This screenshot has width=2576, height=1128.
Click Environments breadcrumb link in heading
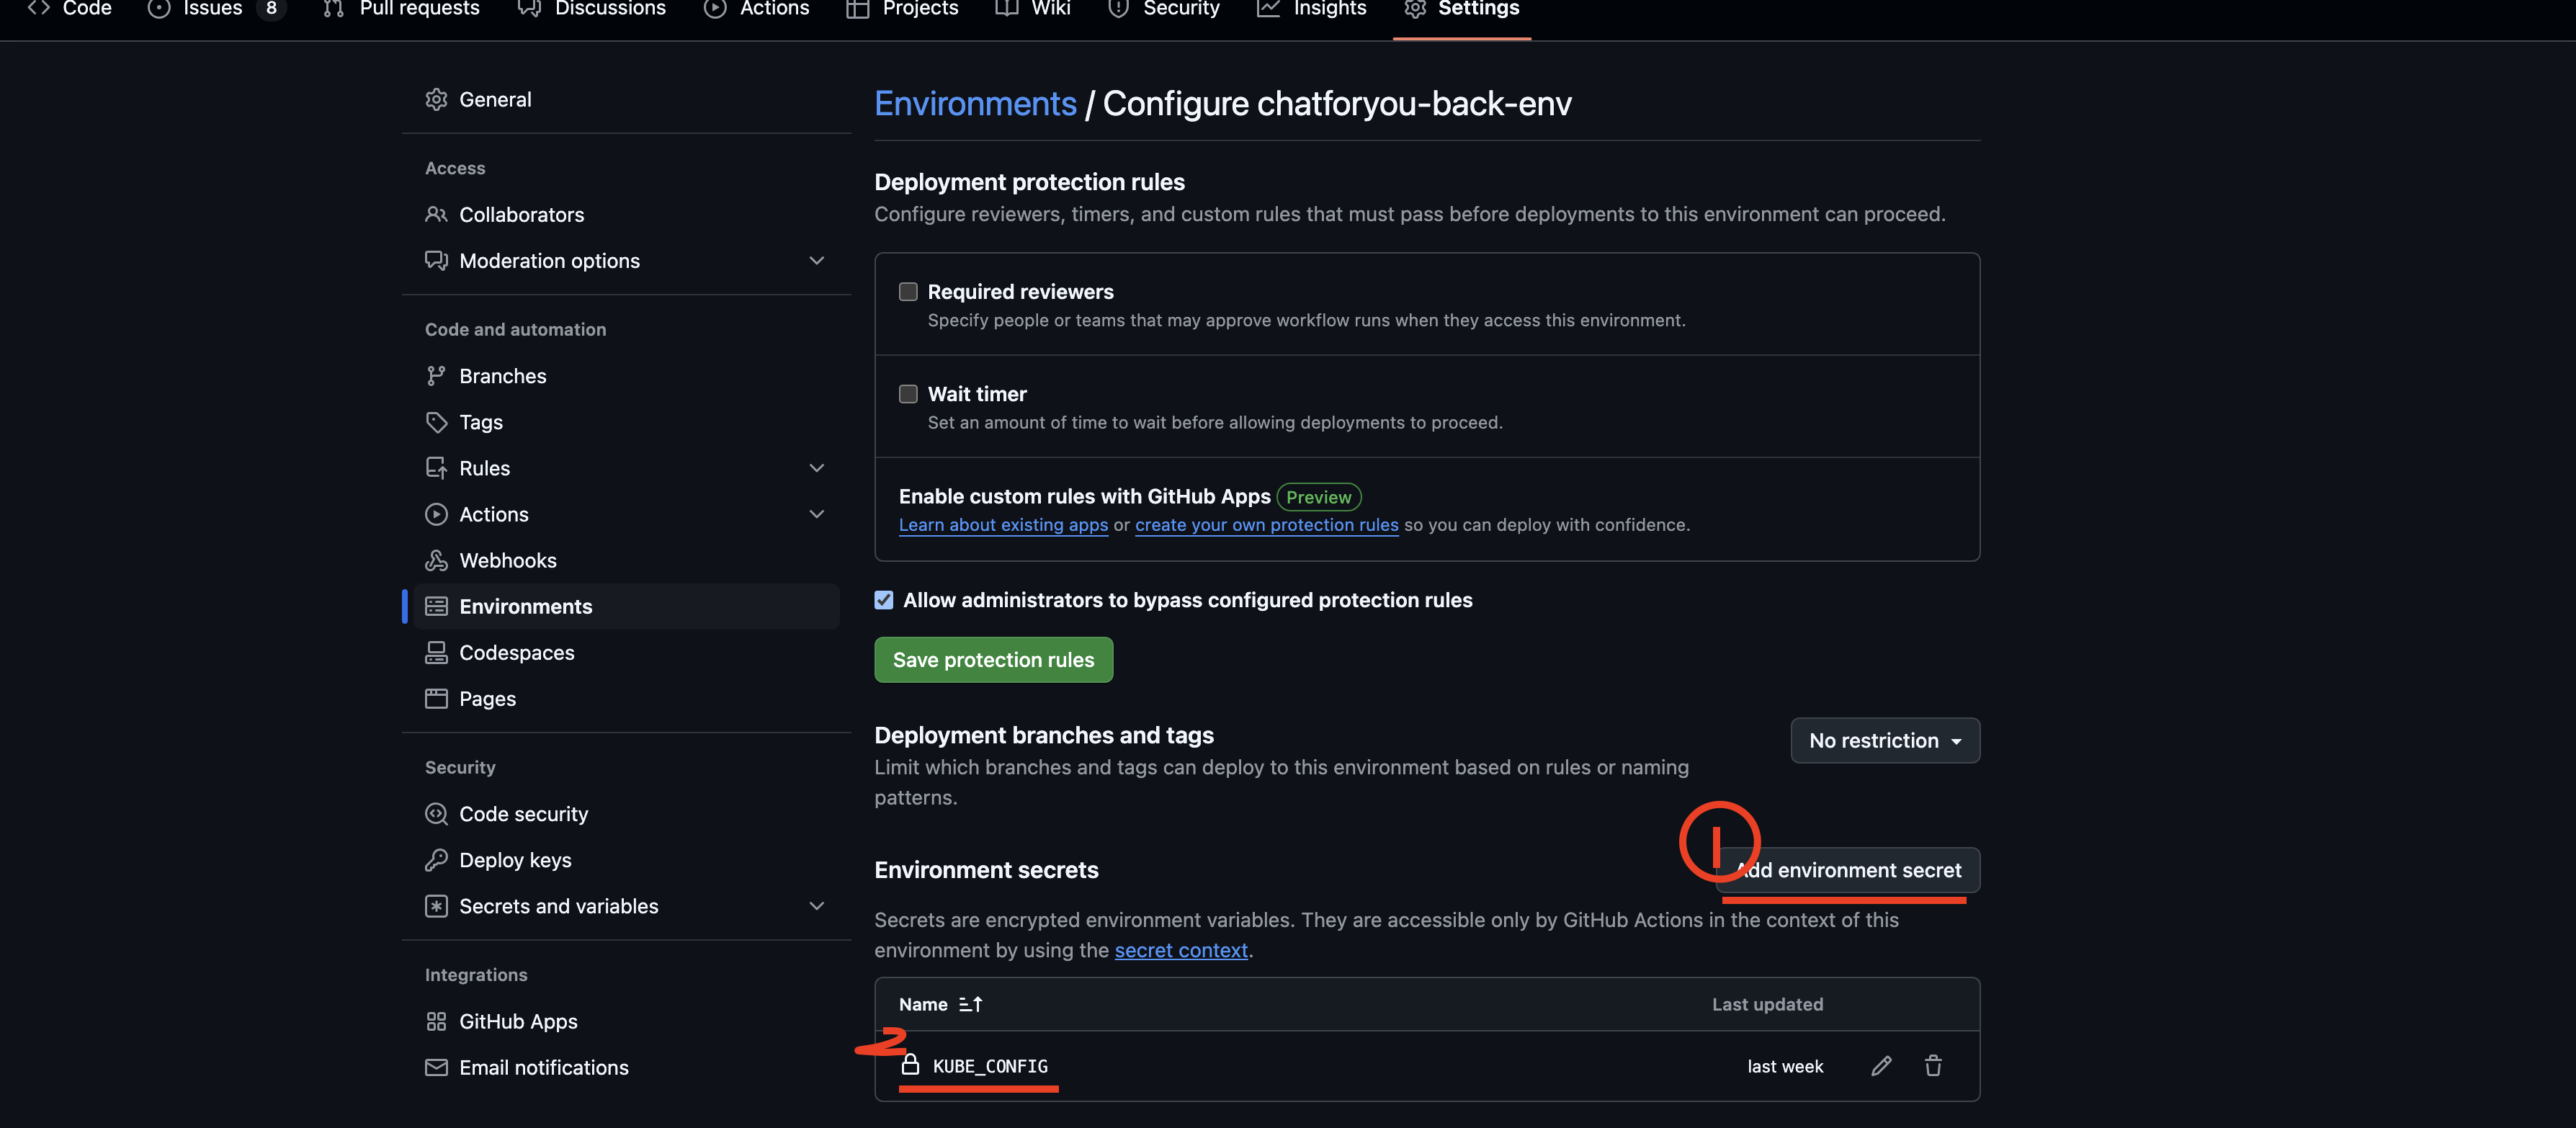[975, 104]
